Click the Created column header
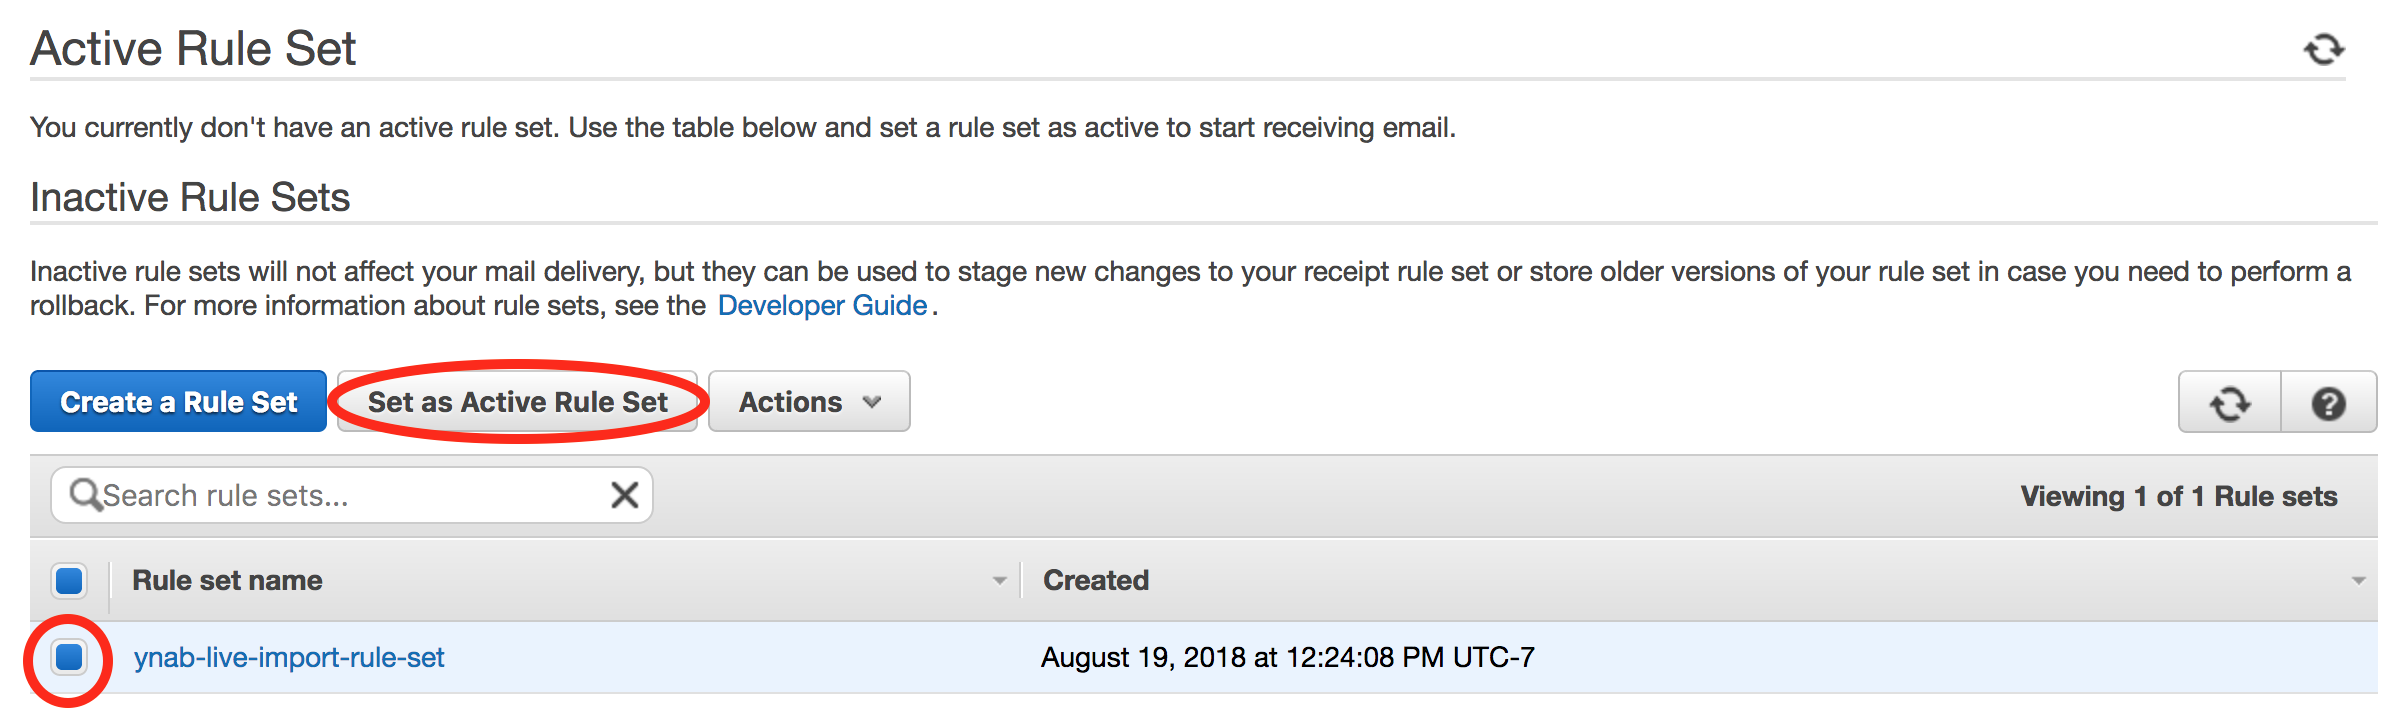2404x718 pixels. click(1096, 580)
